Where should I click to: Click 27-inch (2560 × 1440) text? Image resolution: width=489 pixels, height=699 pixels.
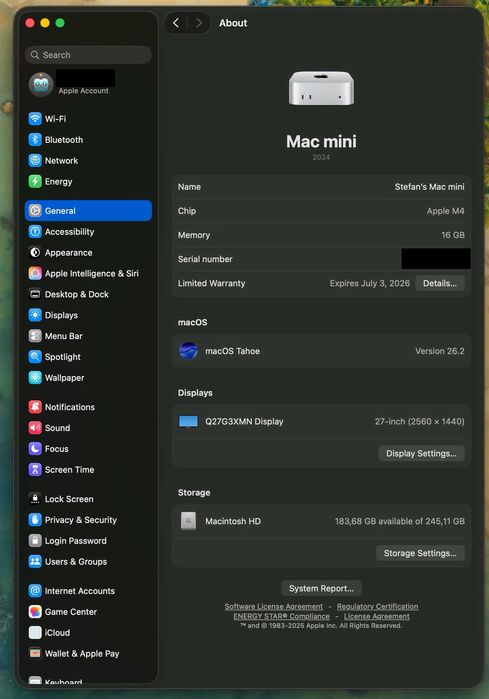419,421
